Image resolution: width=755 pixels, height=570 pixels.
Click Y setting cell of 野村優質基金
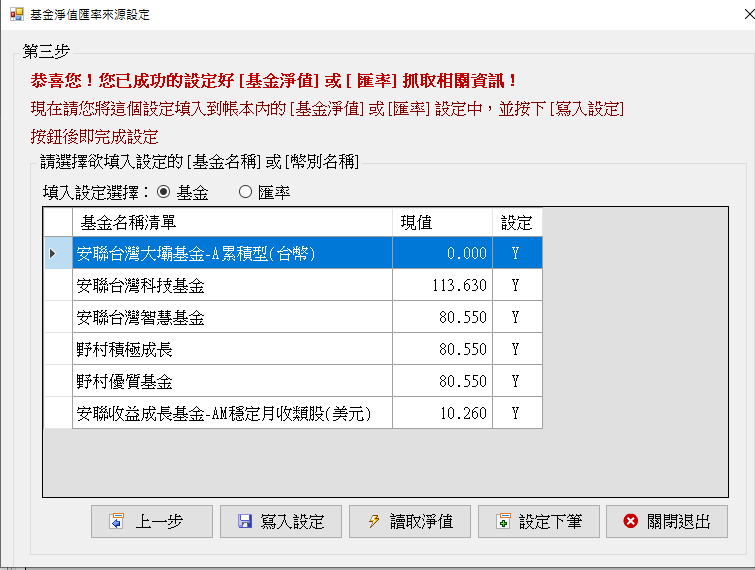[x=518, y=381]
